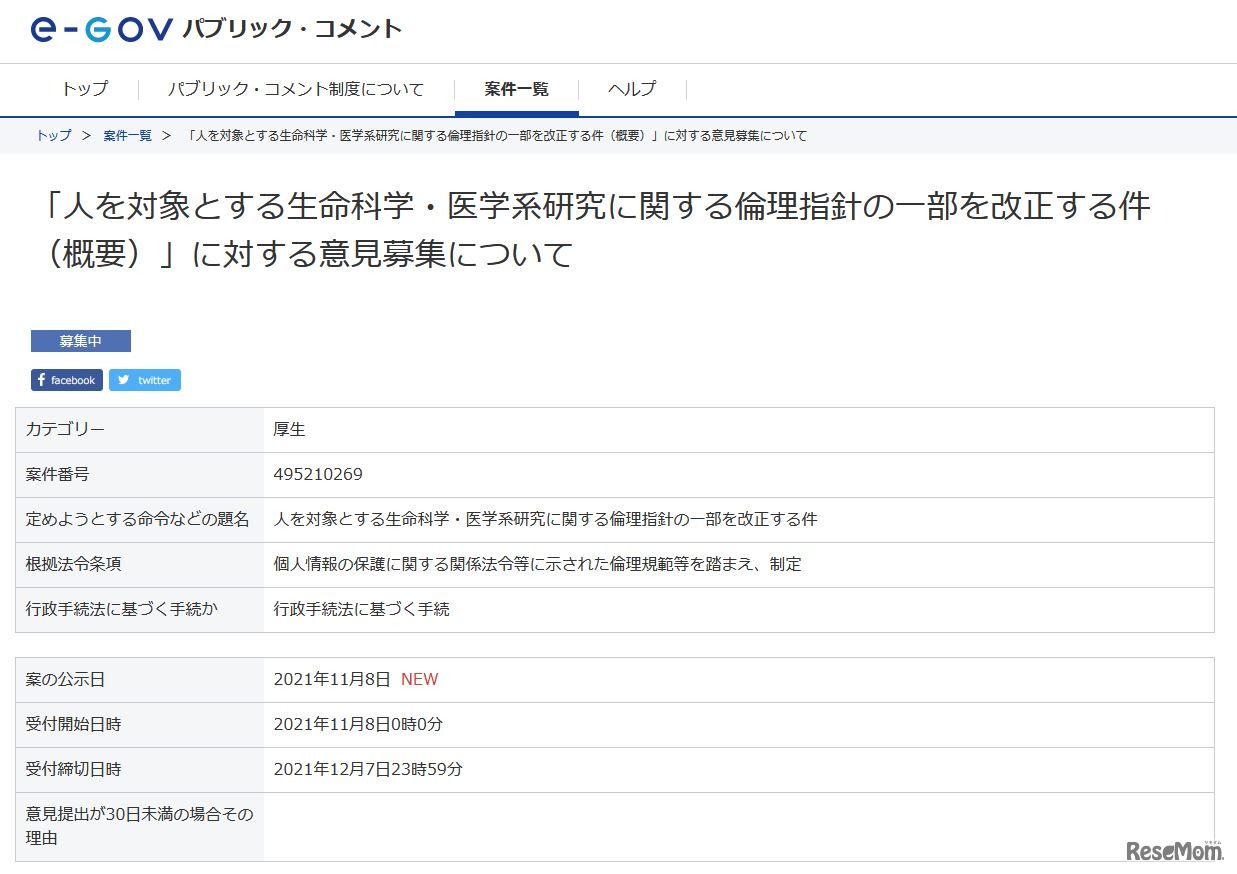The width and height of the screenshot is (1237, 874).
Task: Click the トップ breadcrumb link
Action: tap(51, 135)
